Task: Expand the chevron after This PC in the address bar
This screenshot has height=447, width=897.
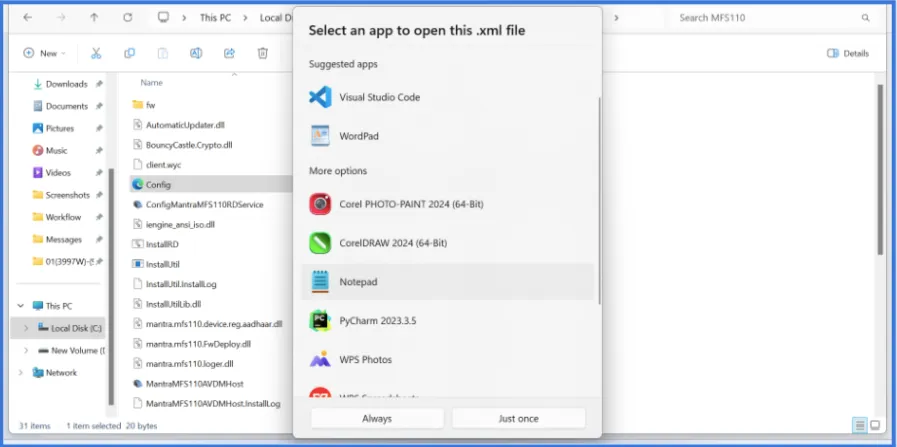Action: [245, 18]
